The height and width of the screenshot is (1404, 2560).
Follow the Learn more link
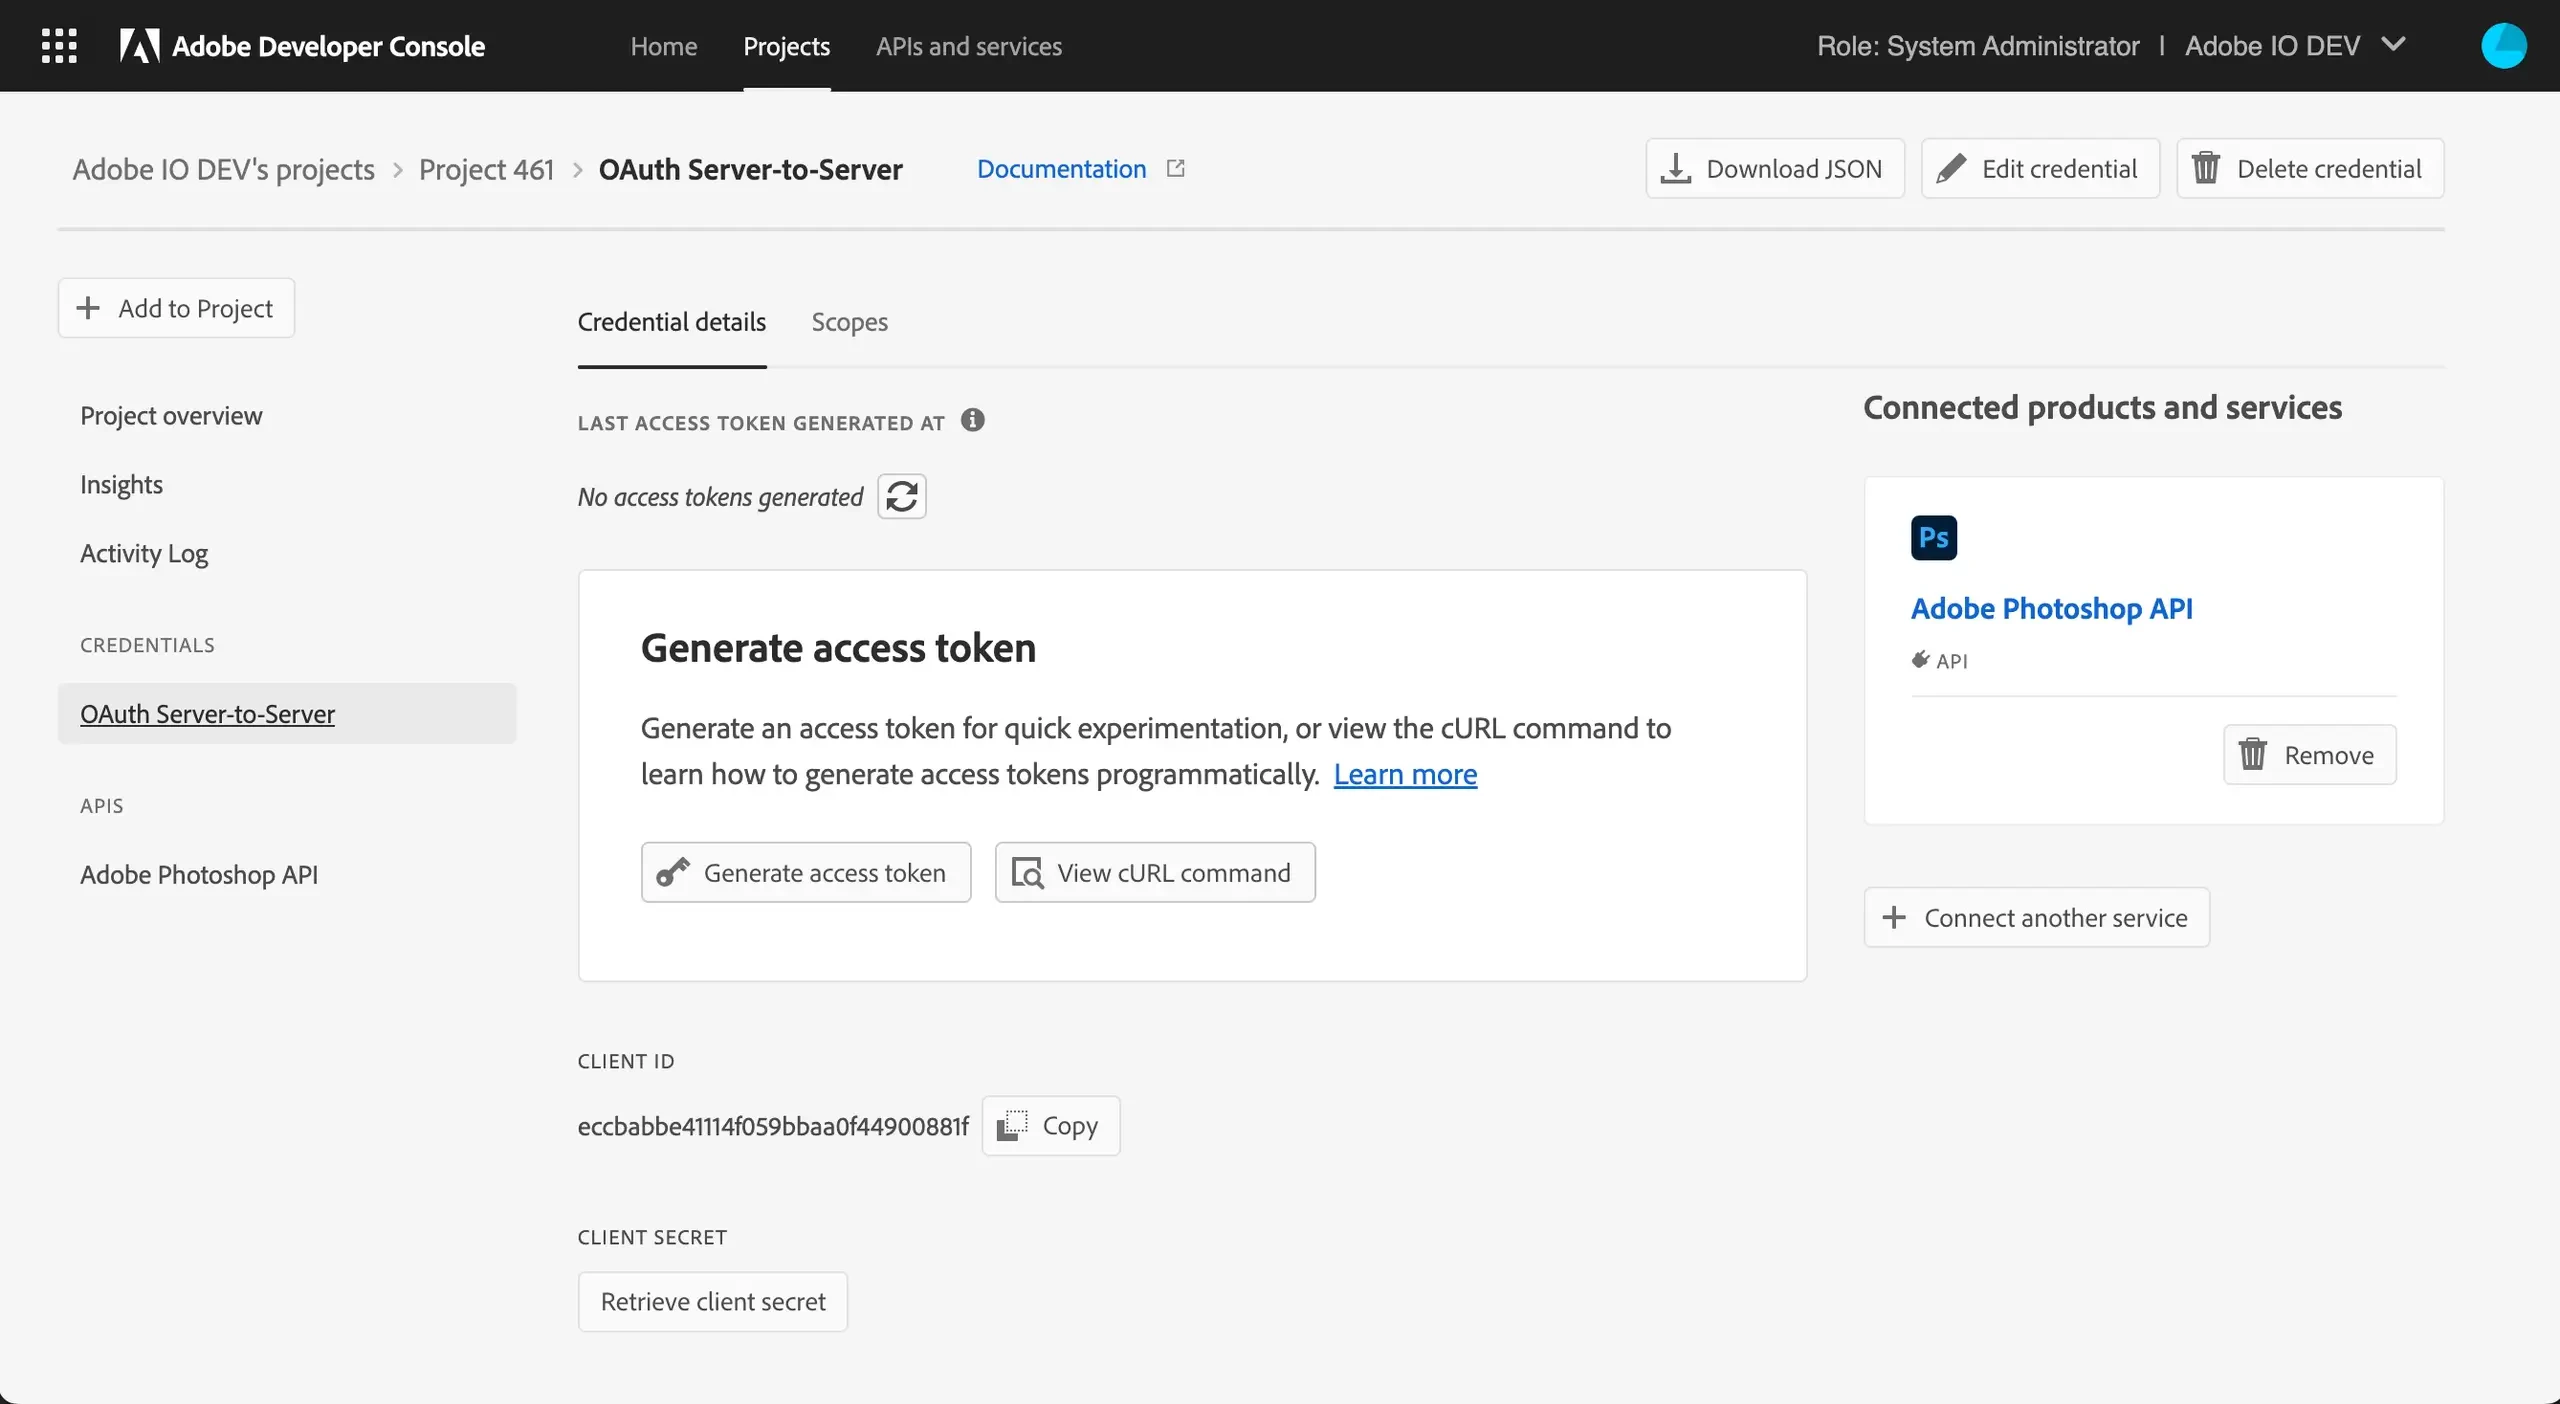tap(1404, 774)
